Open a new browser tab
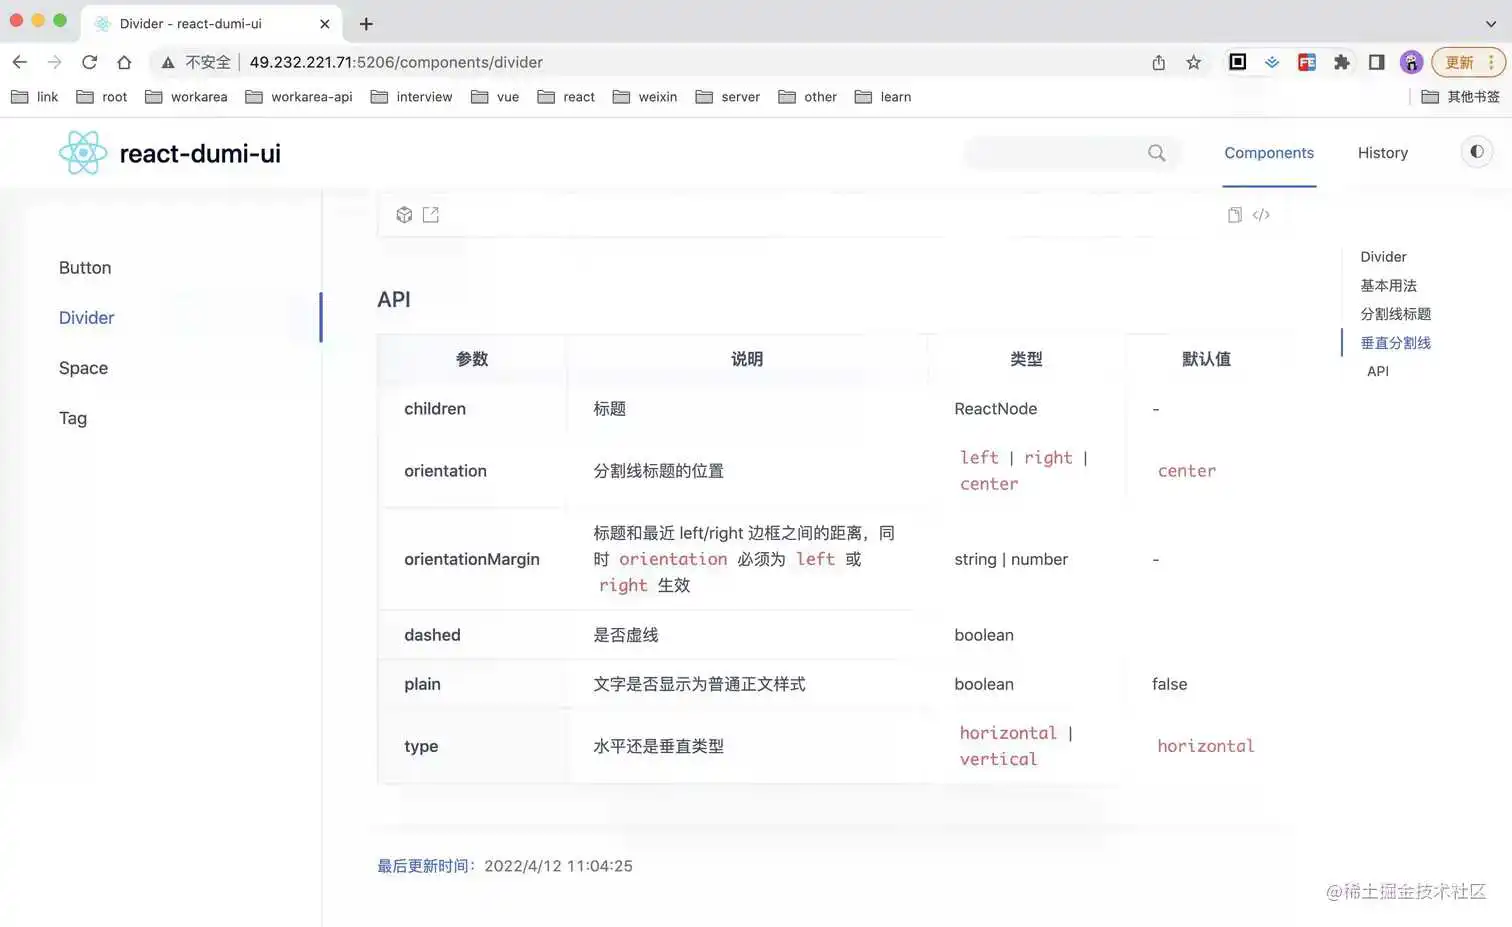Viewport: 1512px width, 927px height. pos(366,24)
